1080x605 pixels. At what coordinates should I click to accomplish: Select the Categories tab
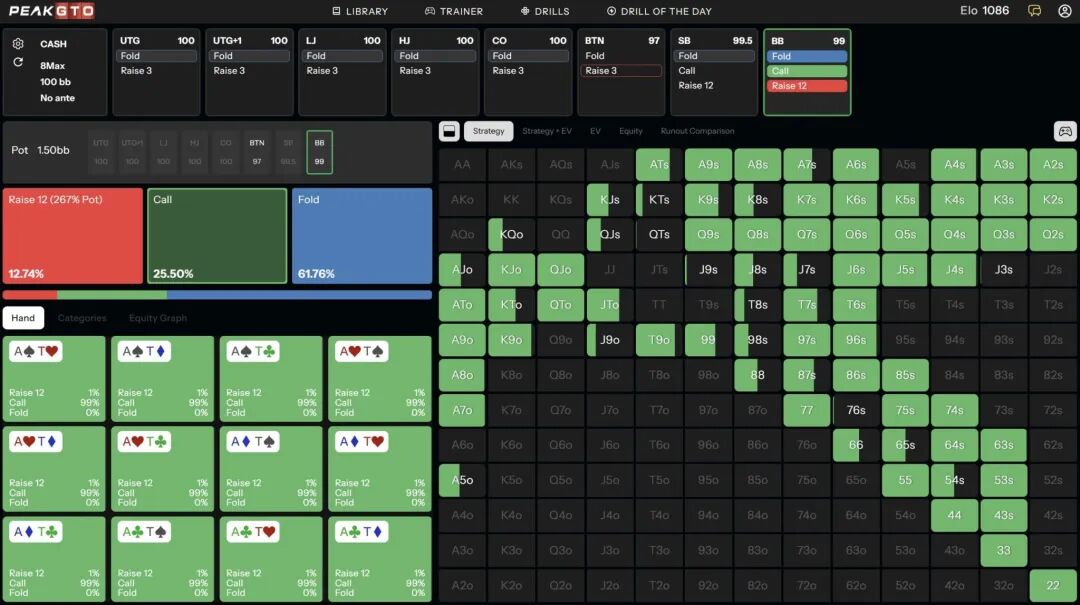pyautogui.click(x=82, y=318)
